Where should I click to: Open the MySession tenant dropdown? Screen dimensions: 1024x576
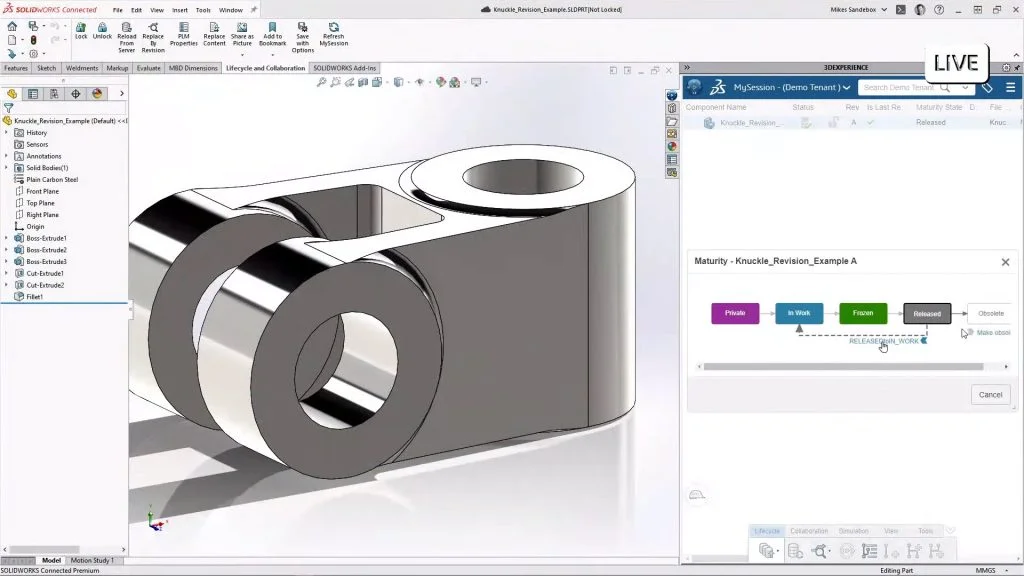click(x=846, y=88)
